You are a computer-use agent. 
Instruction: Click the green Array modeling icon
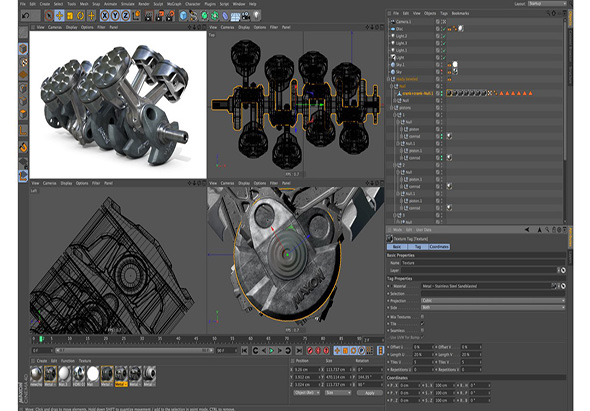click(215, 15)
